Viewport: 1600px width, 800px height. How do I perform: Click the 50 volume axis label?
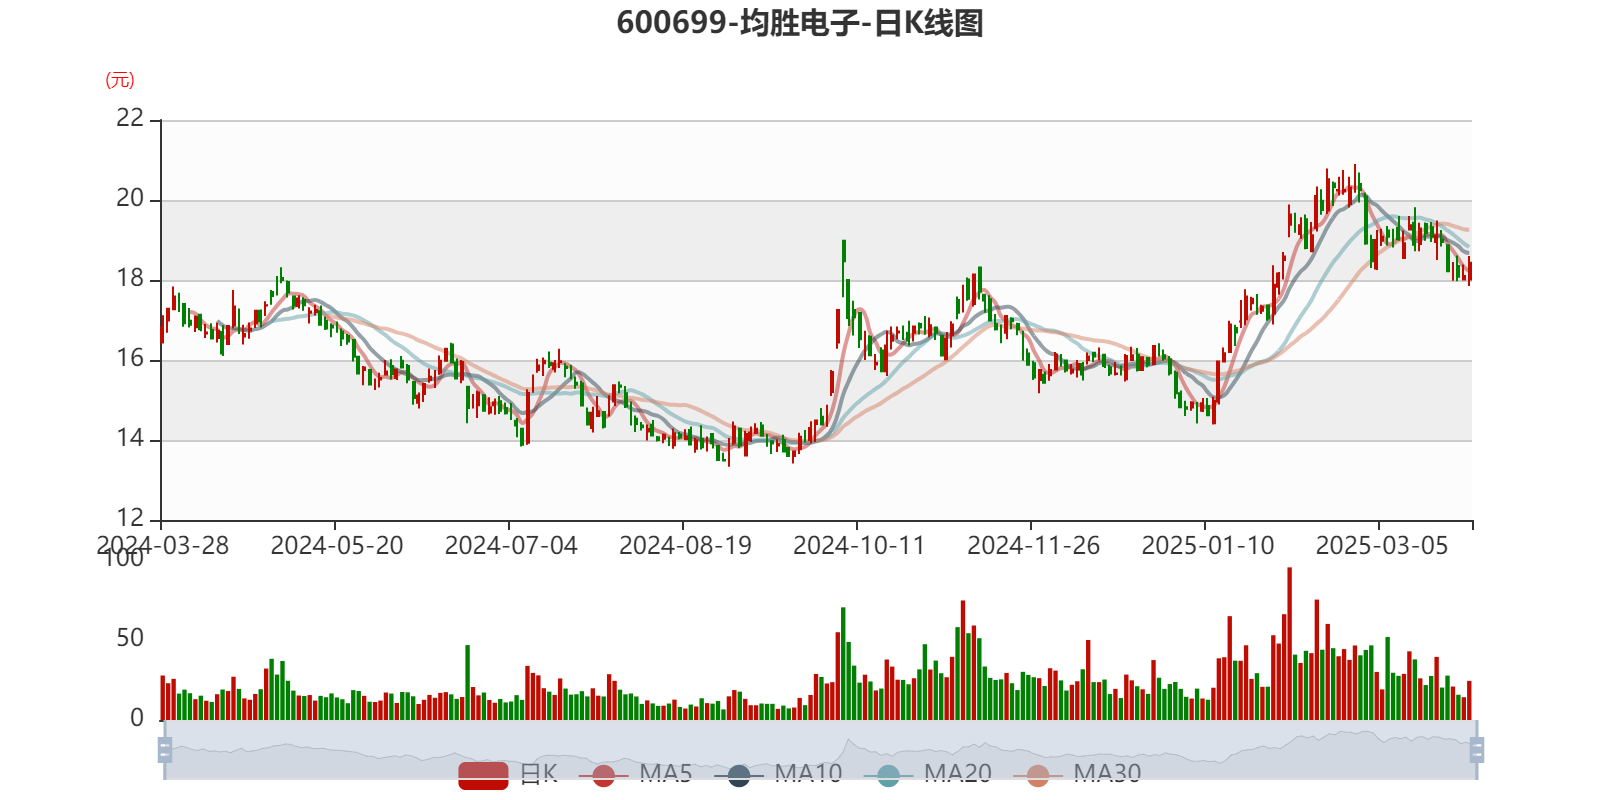pos(130,638)
